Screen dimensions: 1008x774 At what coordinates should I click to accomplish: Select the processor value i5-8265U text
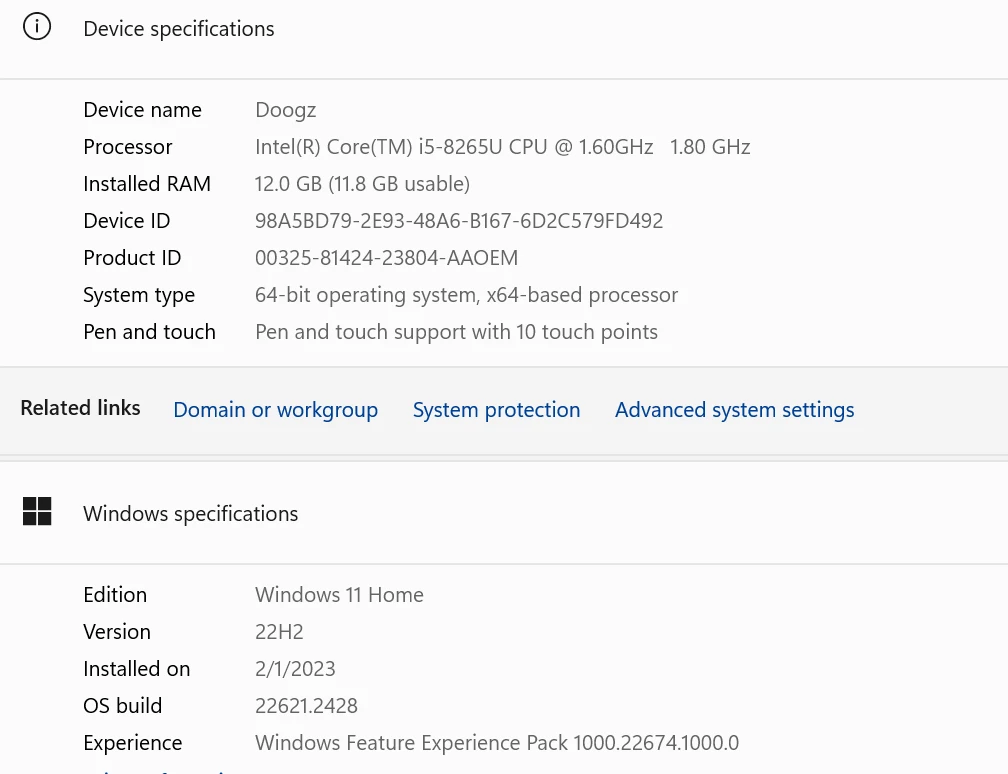pyautogui.click(x=503, y=147)
